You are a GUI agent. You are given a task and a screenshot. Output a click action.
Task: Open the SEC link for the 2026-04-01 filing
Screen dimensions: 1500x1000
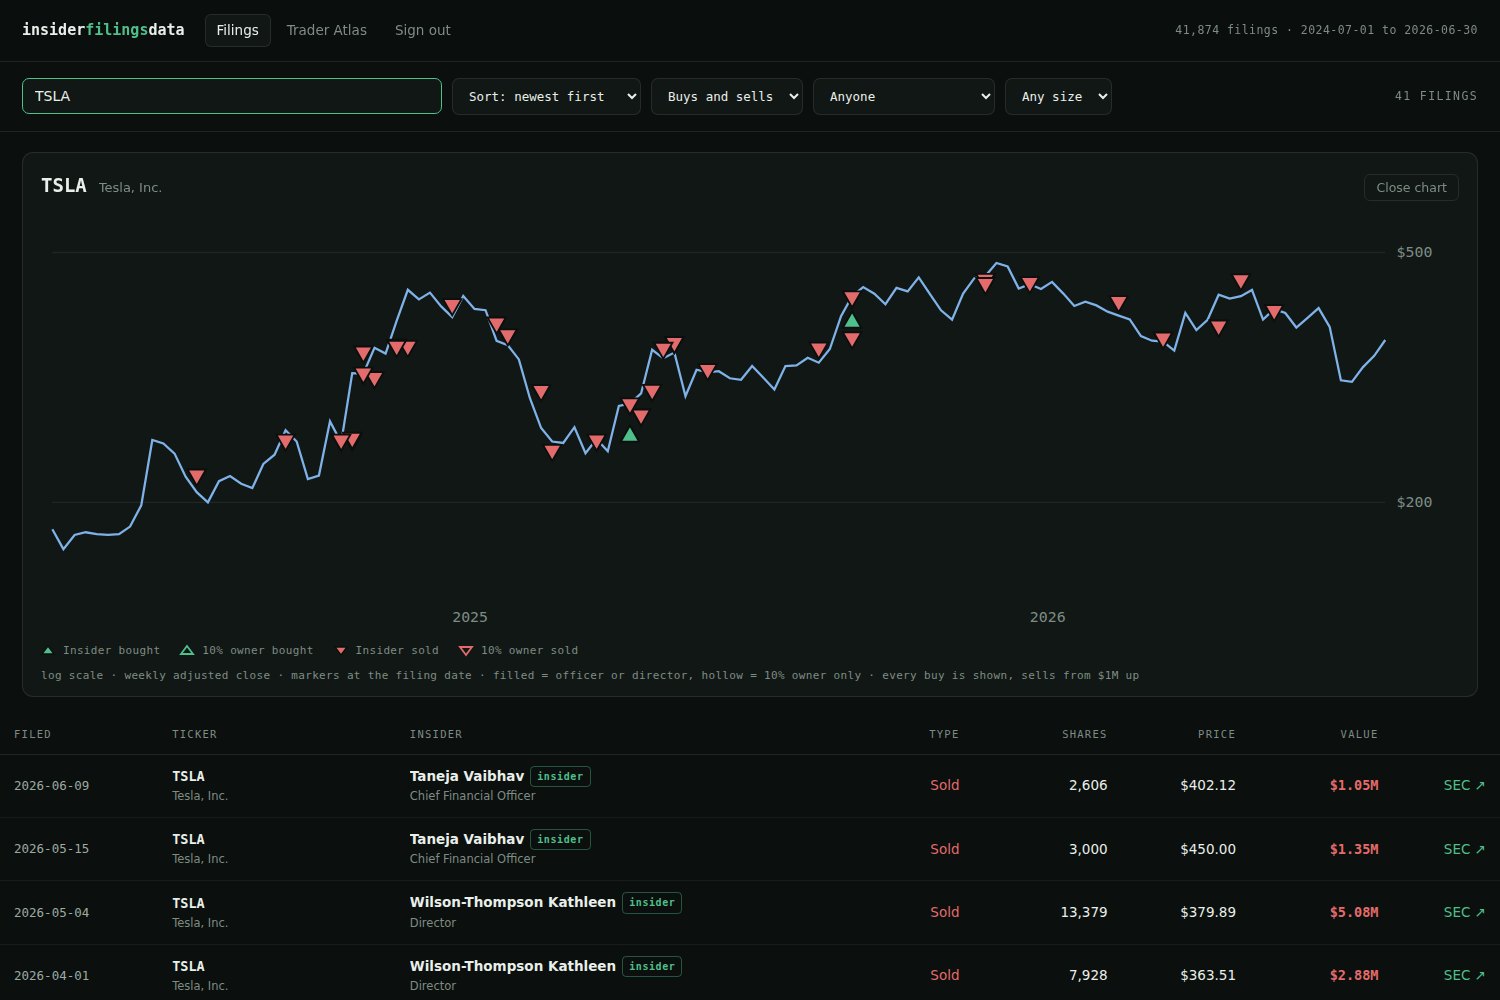(1464, 975)
